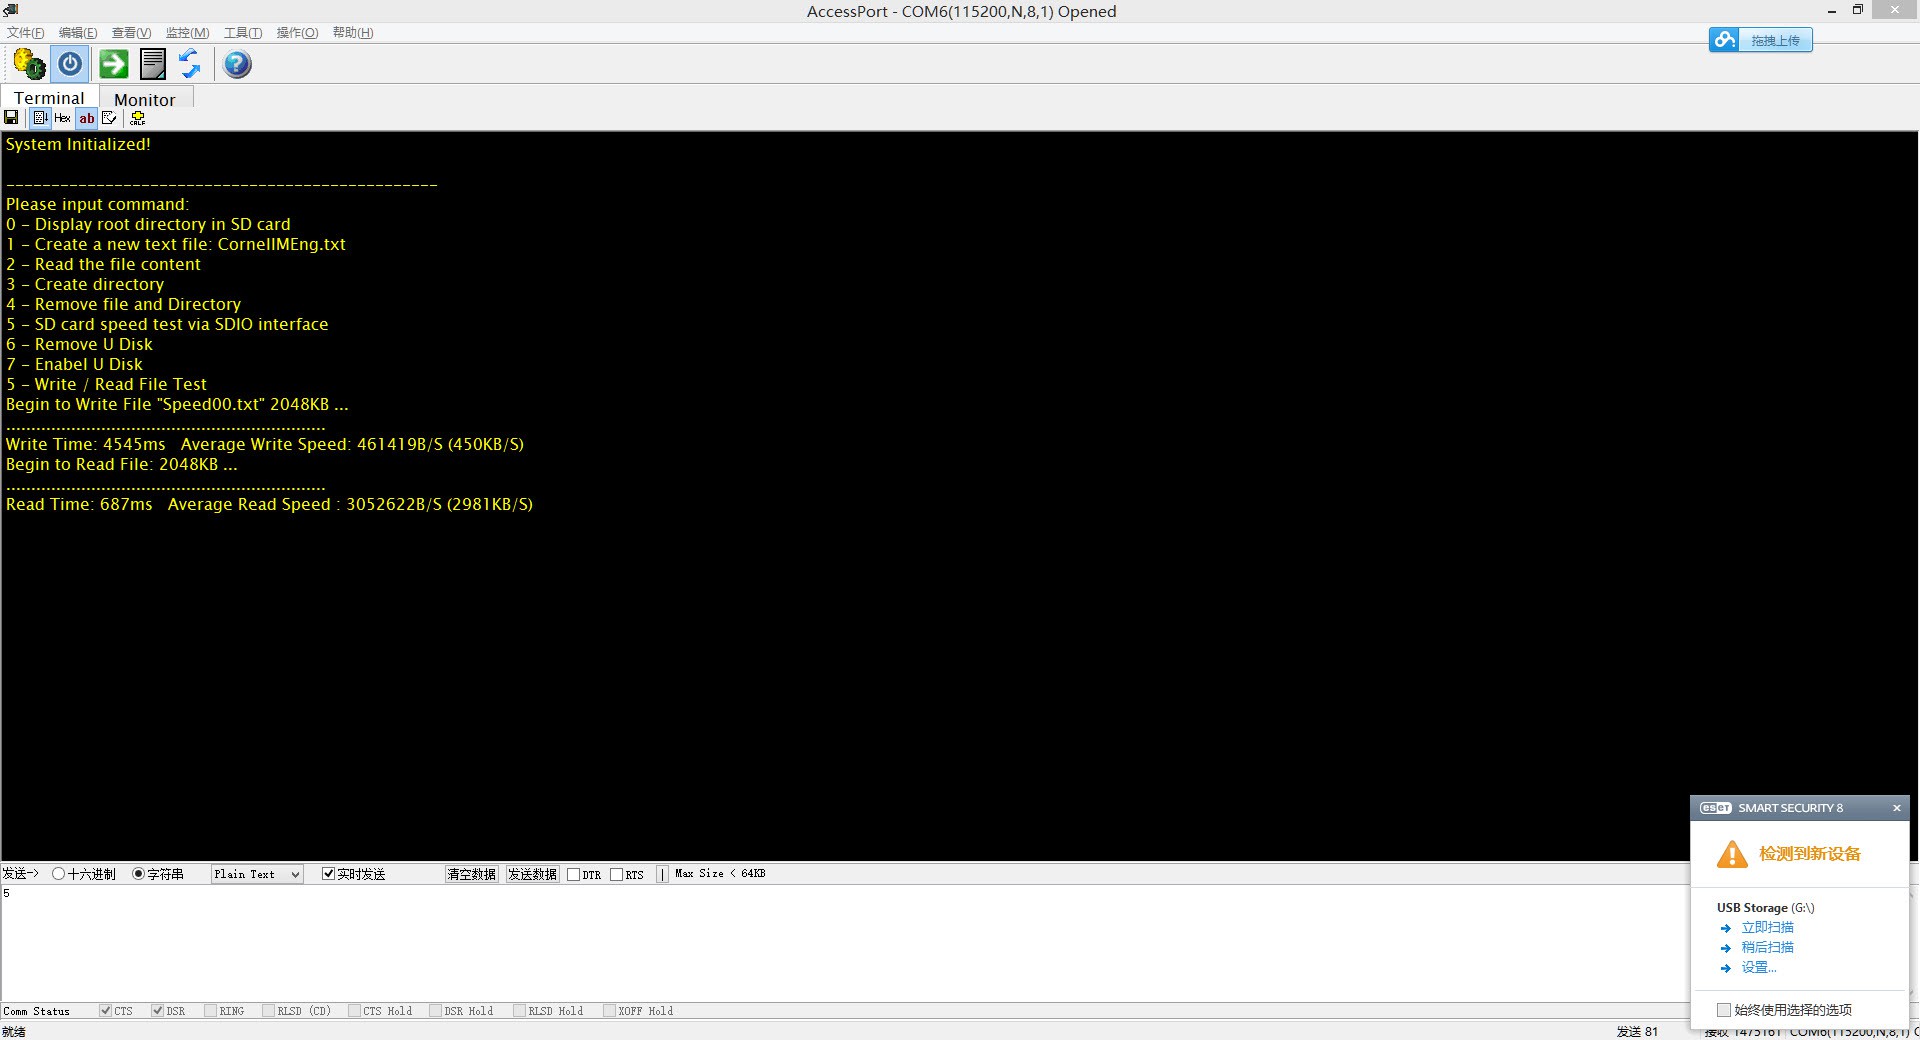
Task: Click the clear terminal notepad icon
Action: click(x=110, y=118)
